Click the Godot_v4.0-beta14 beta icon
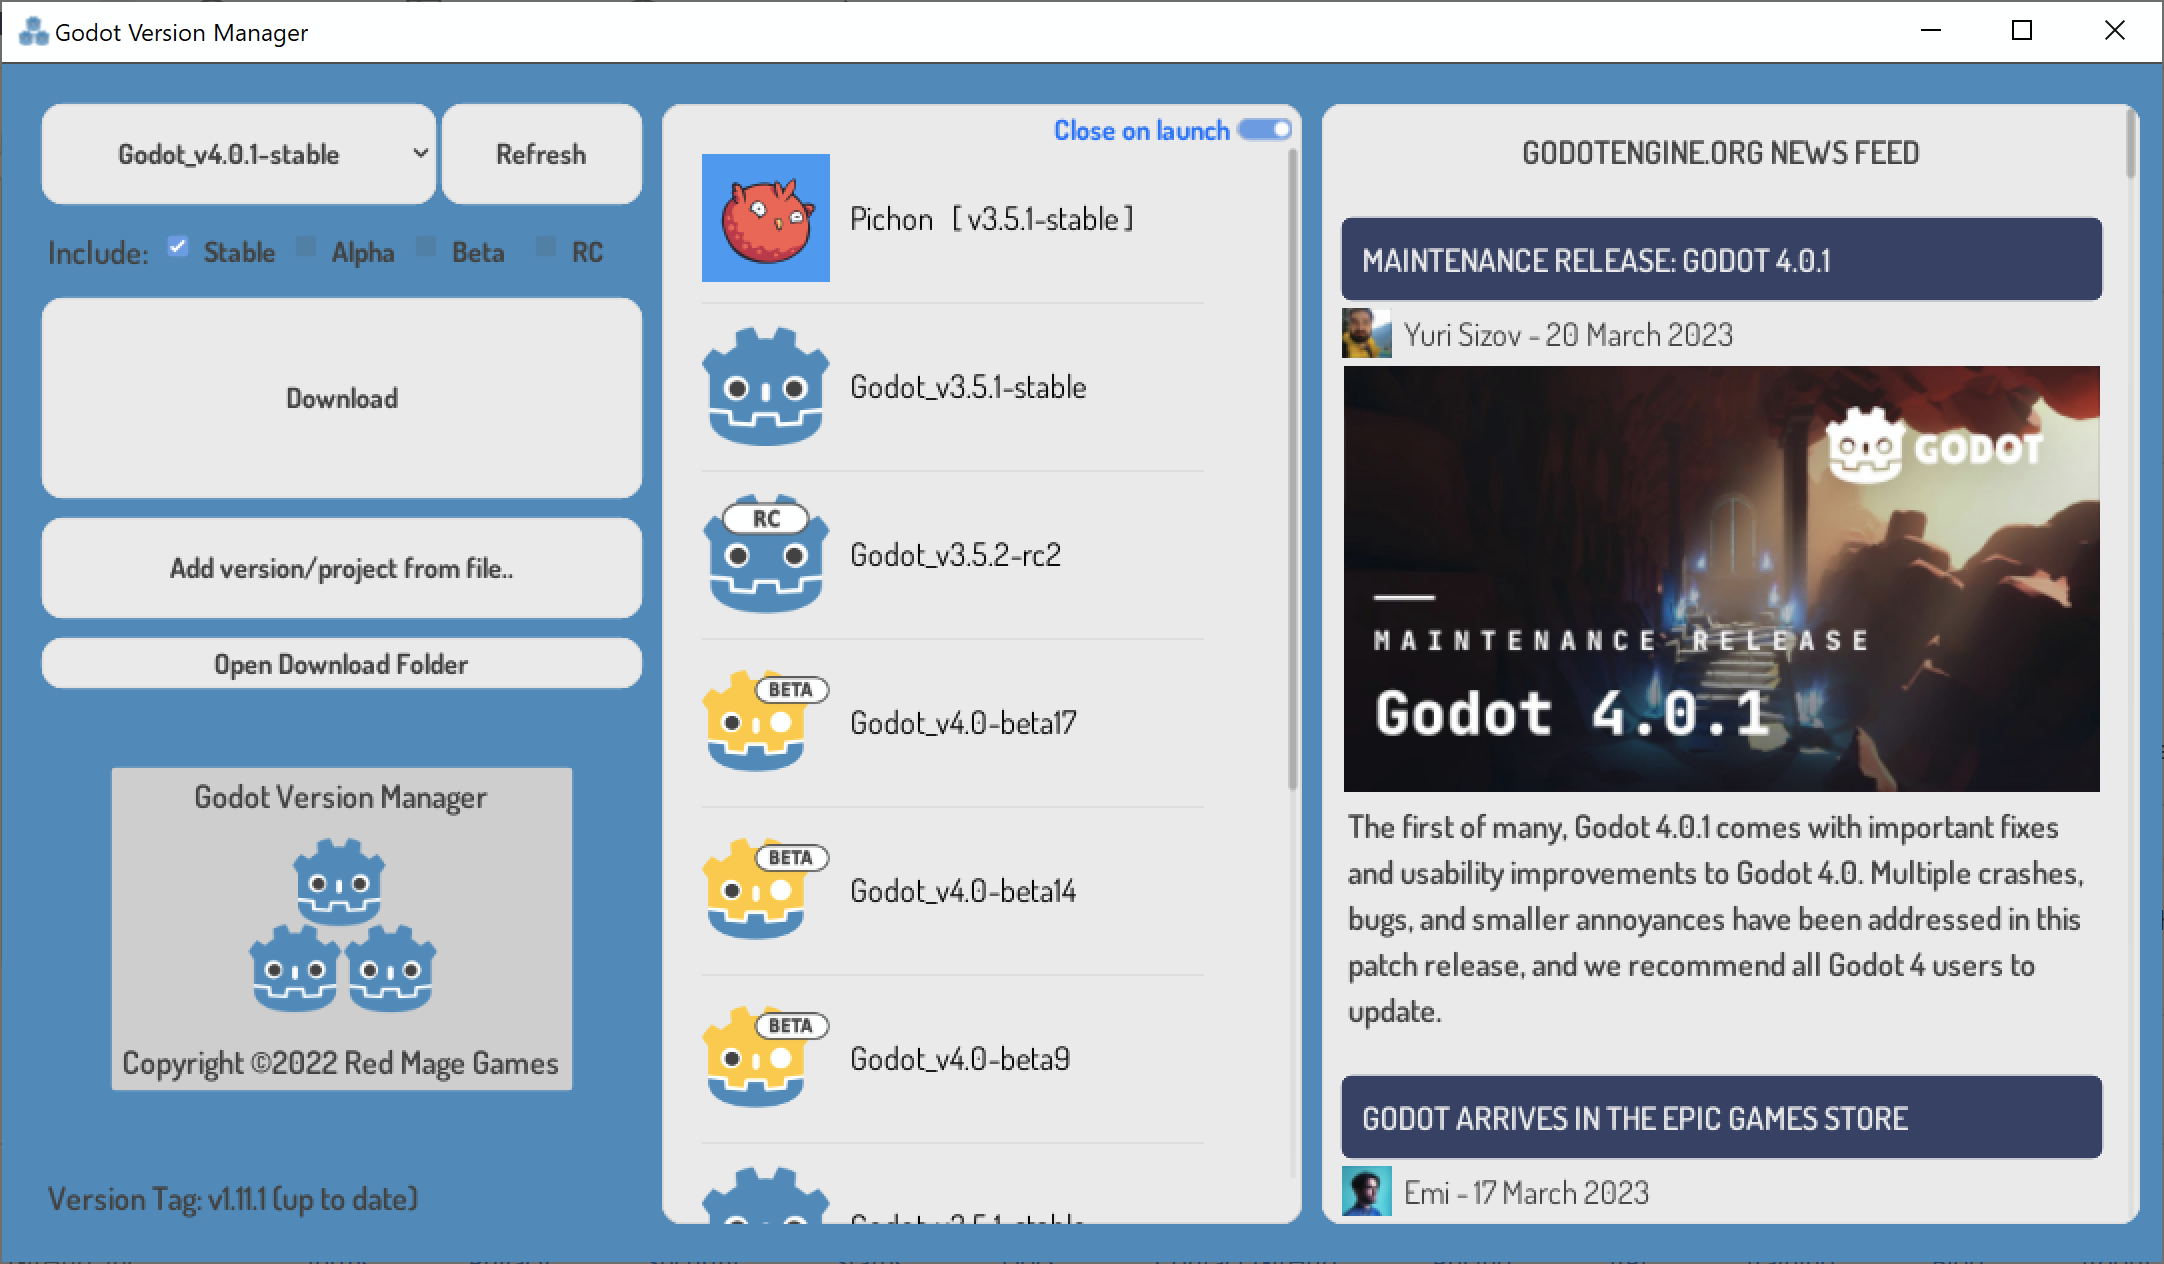The height and width of the screenshot is (1264, 2164). 755,891
